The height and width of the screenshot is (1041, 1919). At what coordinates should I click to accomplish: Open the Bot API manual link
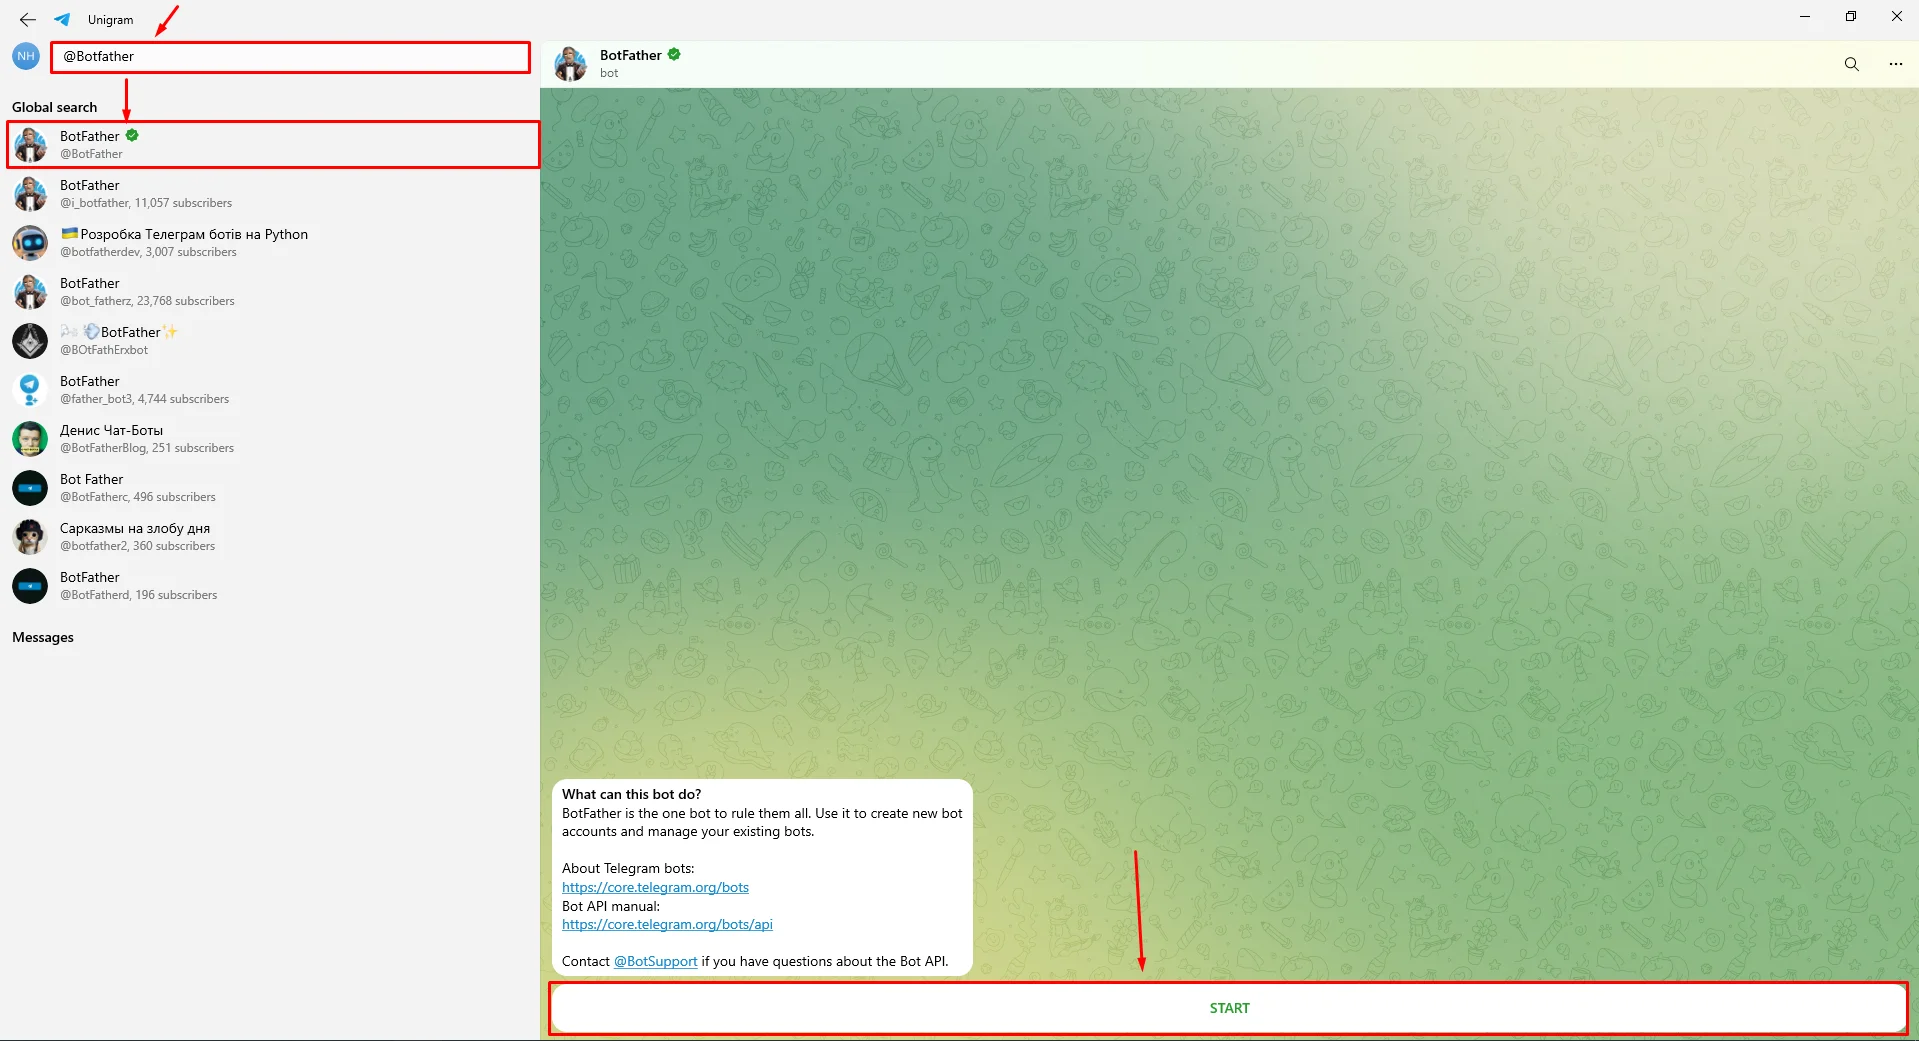(667, 925)
